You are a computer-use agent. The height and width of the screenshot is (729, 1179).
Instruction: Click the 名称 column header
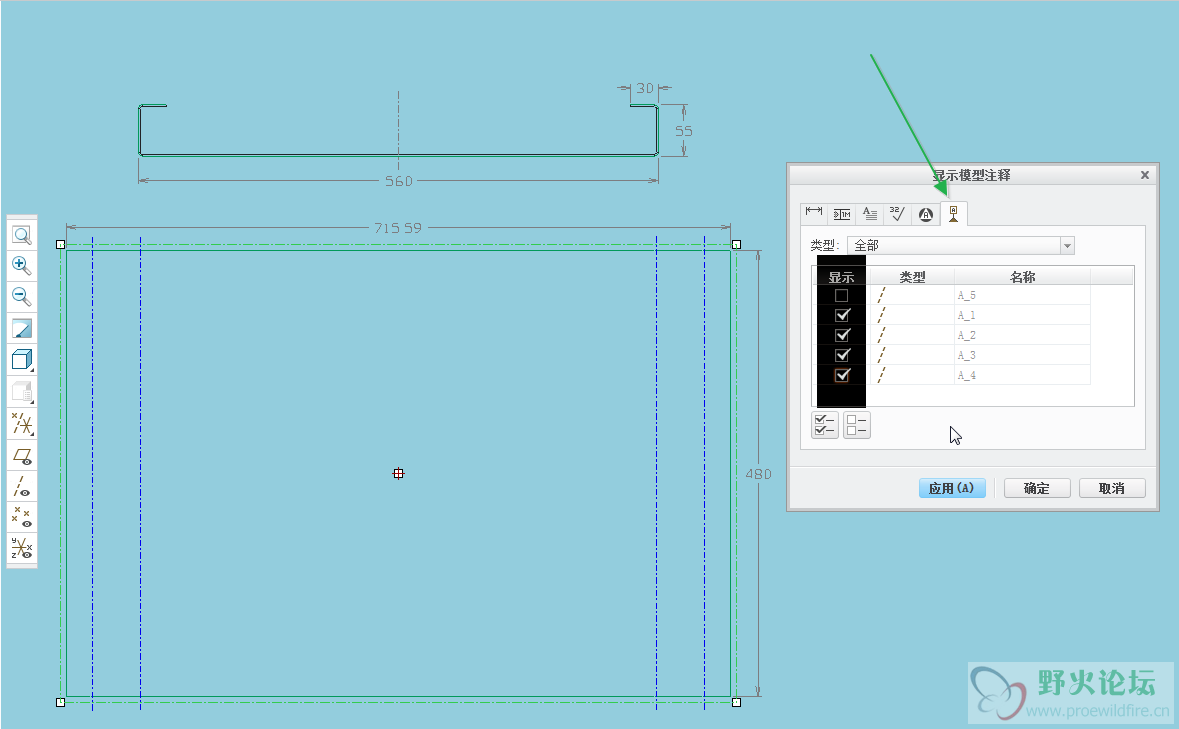pos(1023,277)
